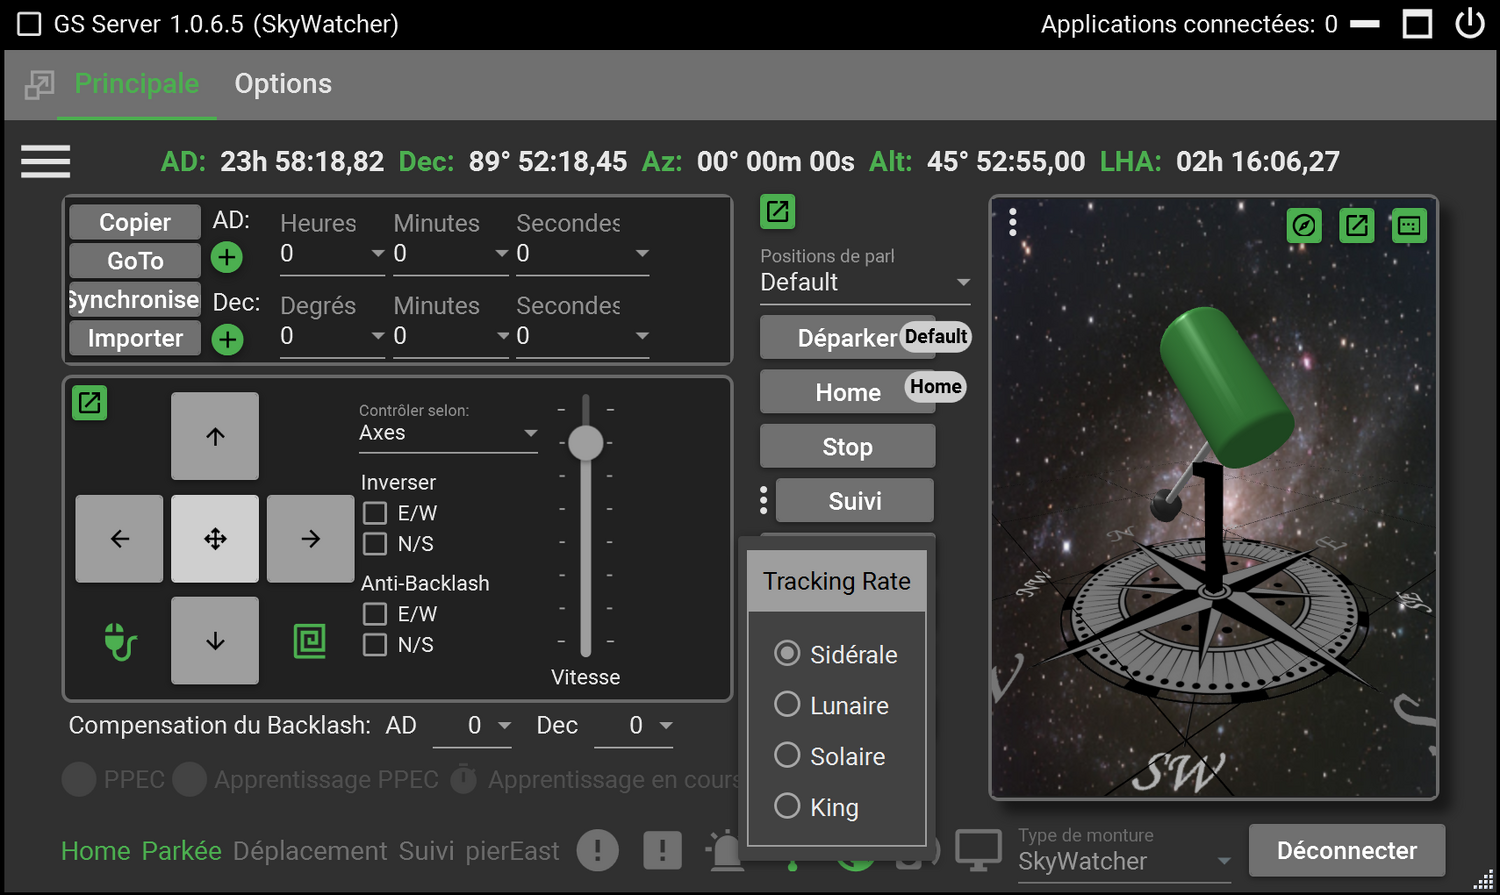Click the Déparker button
The width and height of the screenshot is (1500, 895).
click(x=847, y=338)
